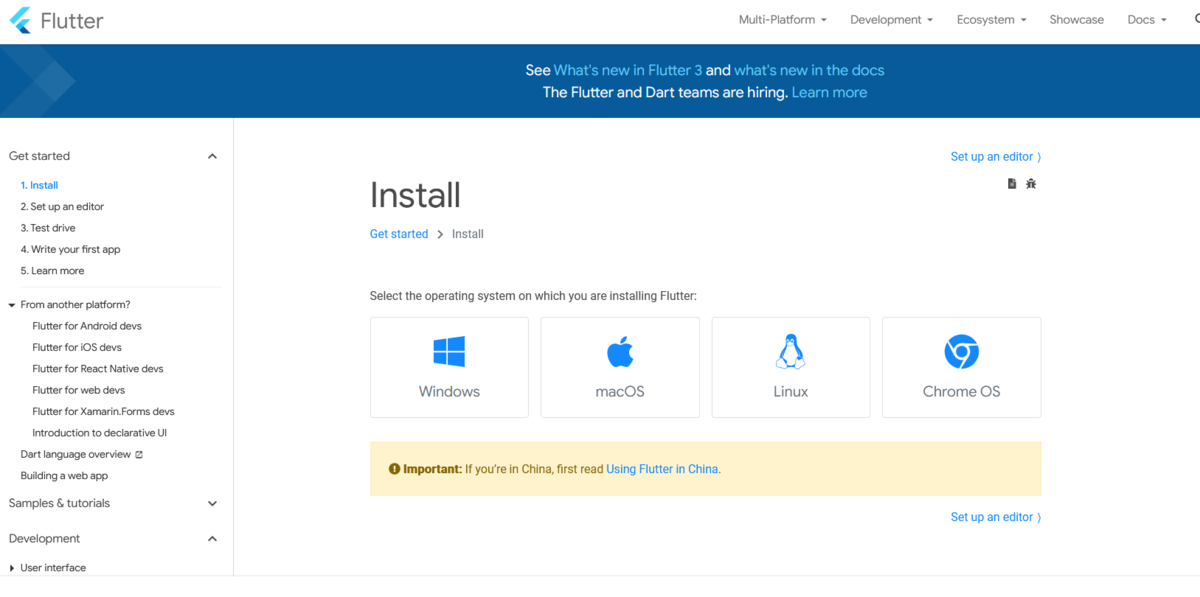
Task: Expand the Samples & tutorials section
Action: point(212,504)
